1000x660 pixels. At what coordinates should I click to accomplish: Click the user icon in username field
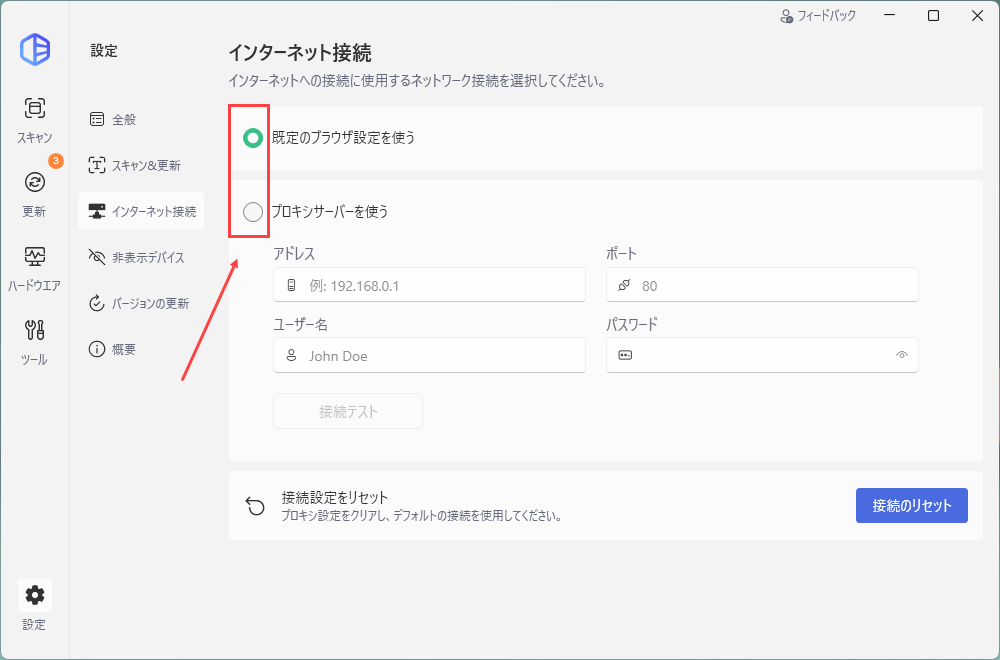tap(291, 355)
